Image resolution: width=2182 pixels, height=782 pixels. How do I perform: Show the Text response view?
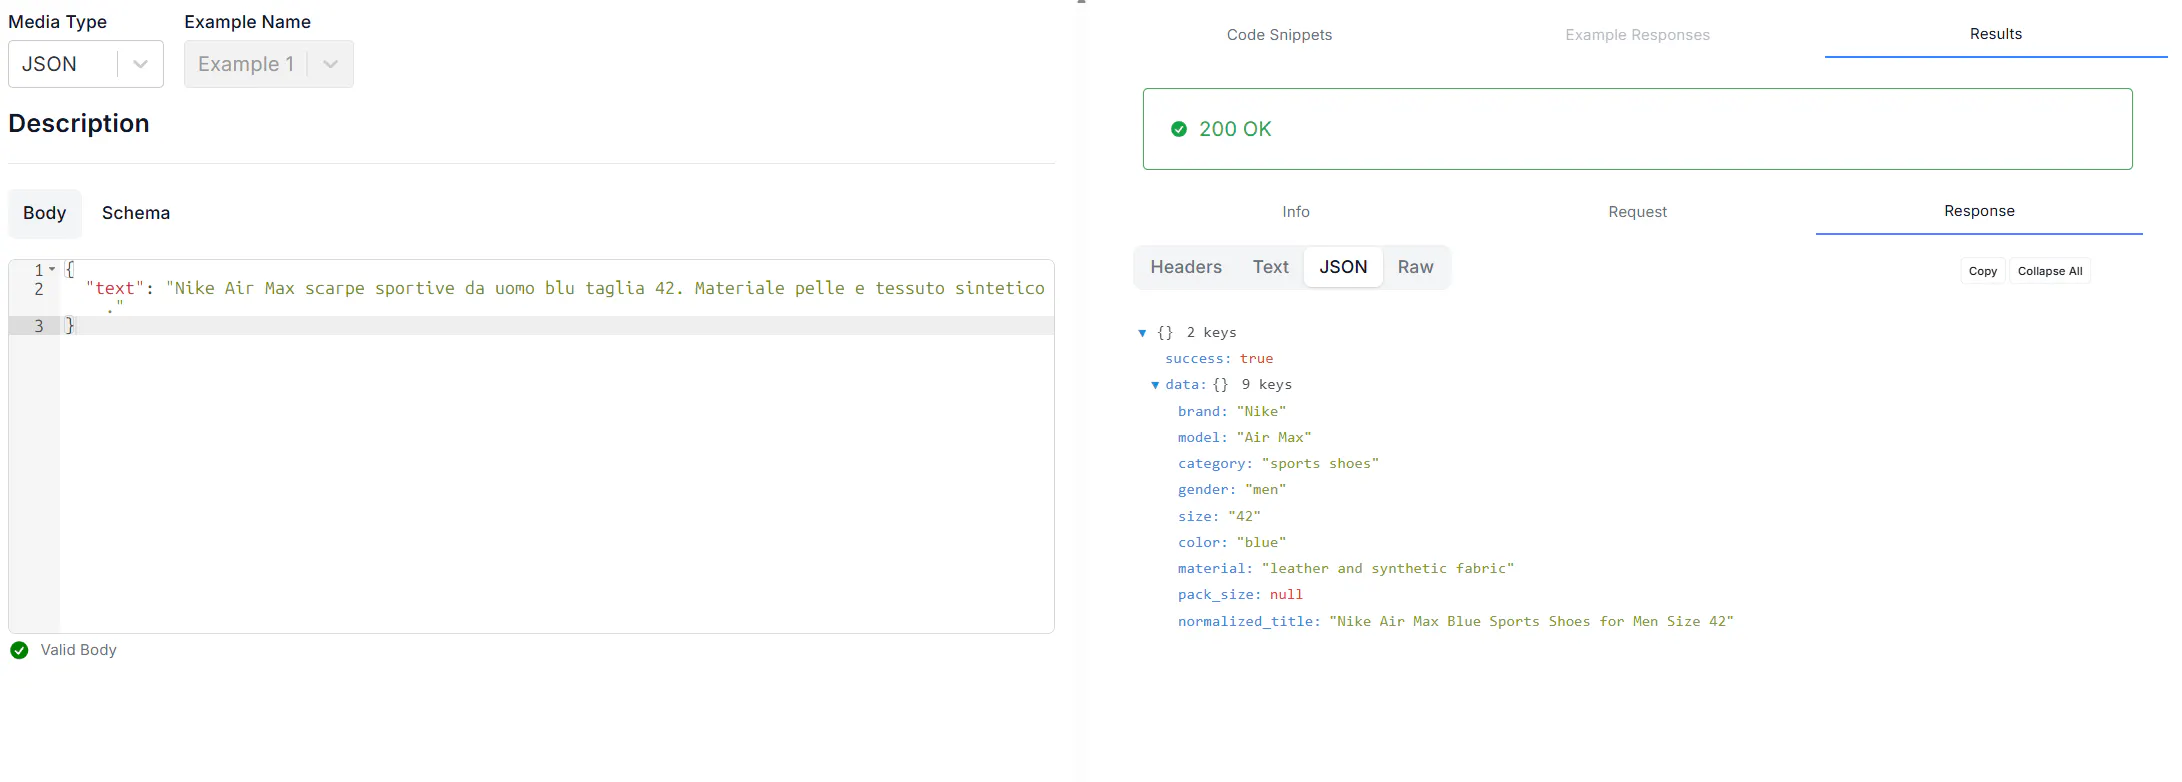click(1271, 267)
